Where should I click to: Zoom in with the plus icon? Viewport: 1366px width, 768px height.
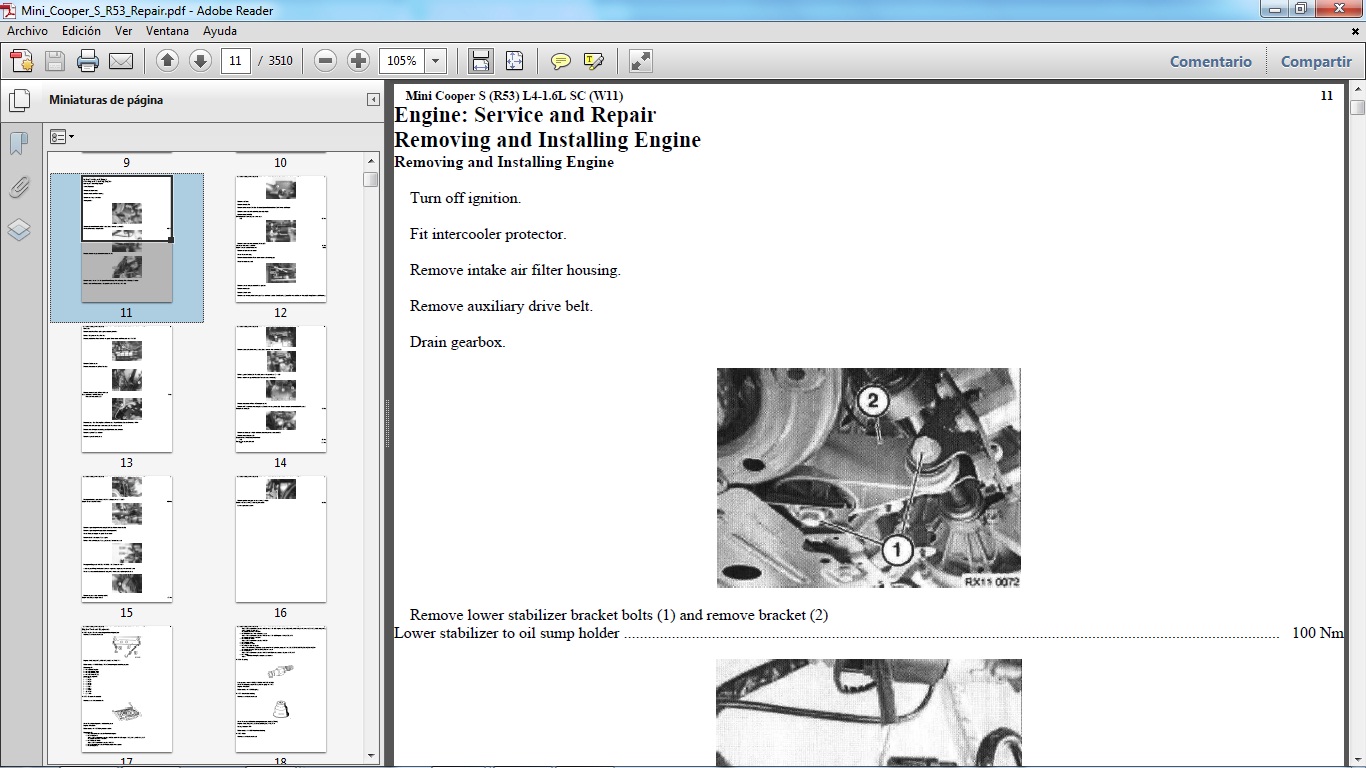coord(358,61)
